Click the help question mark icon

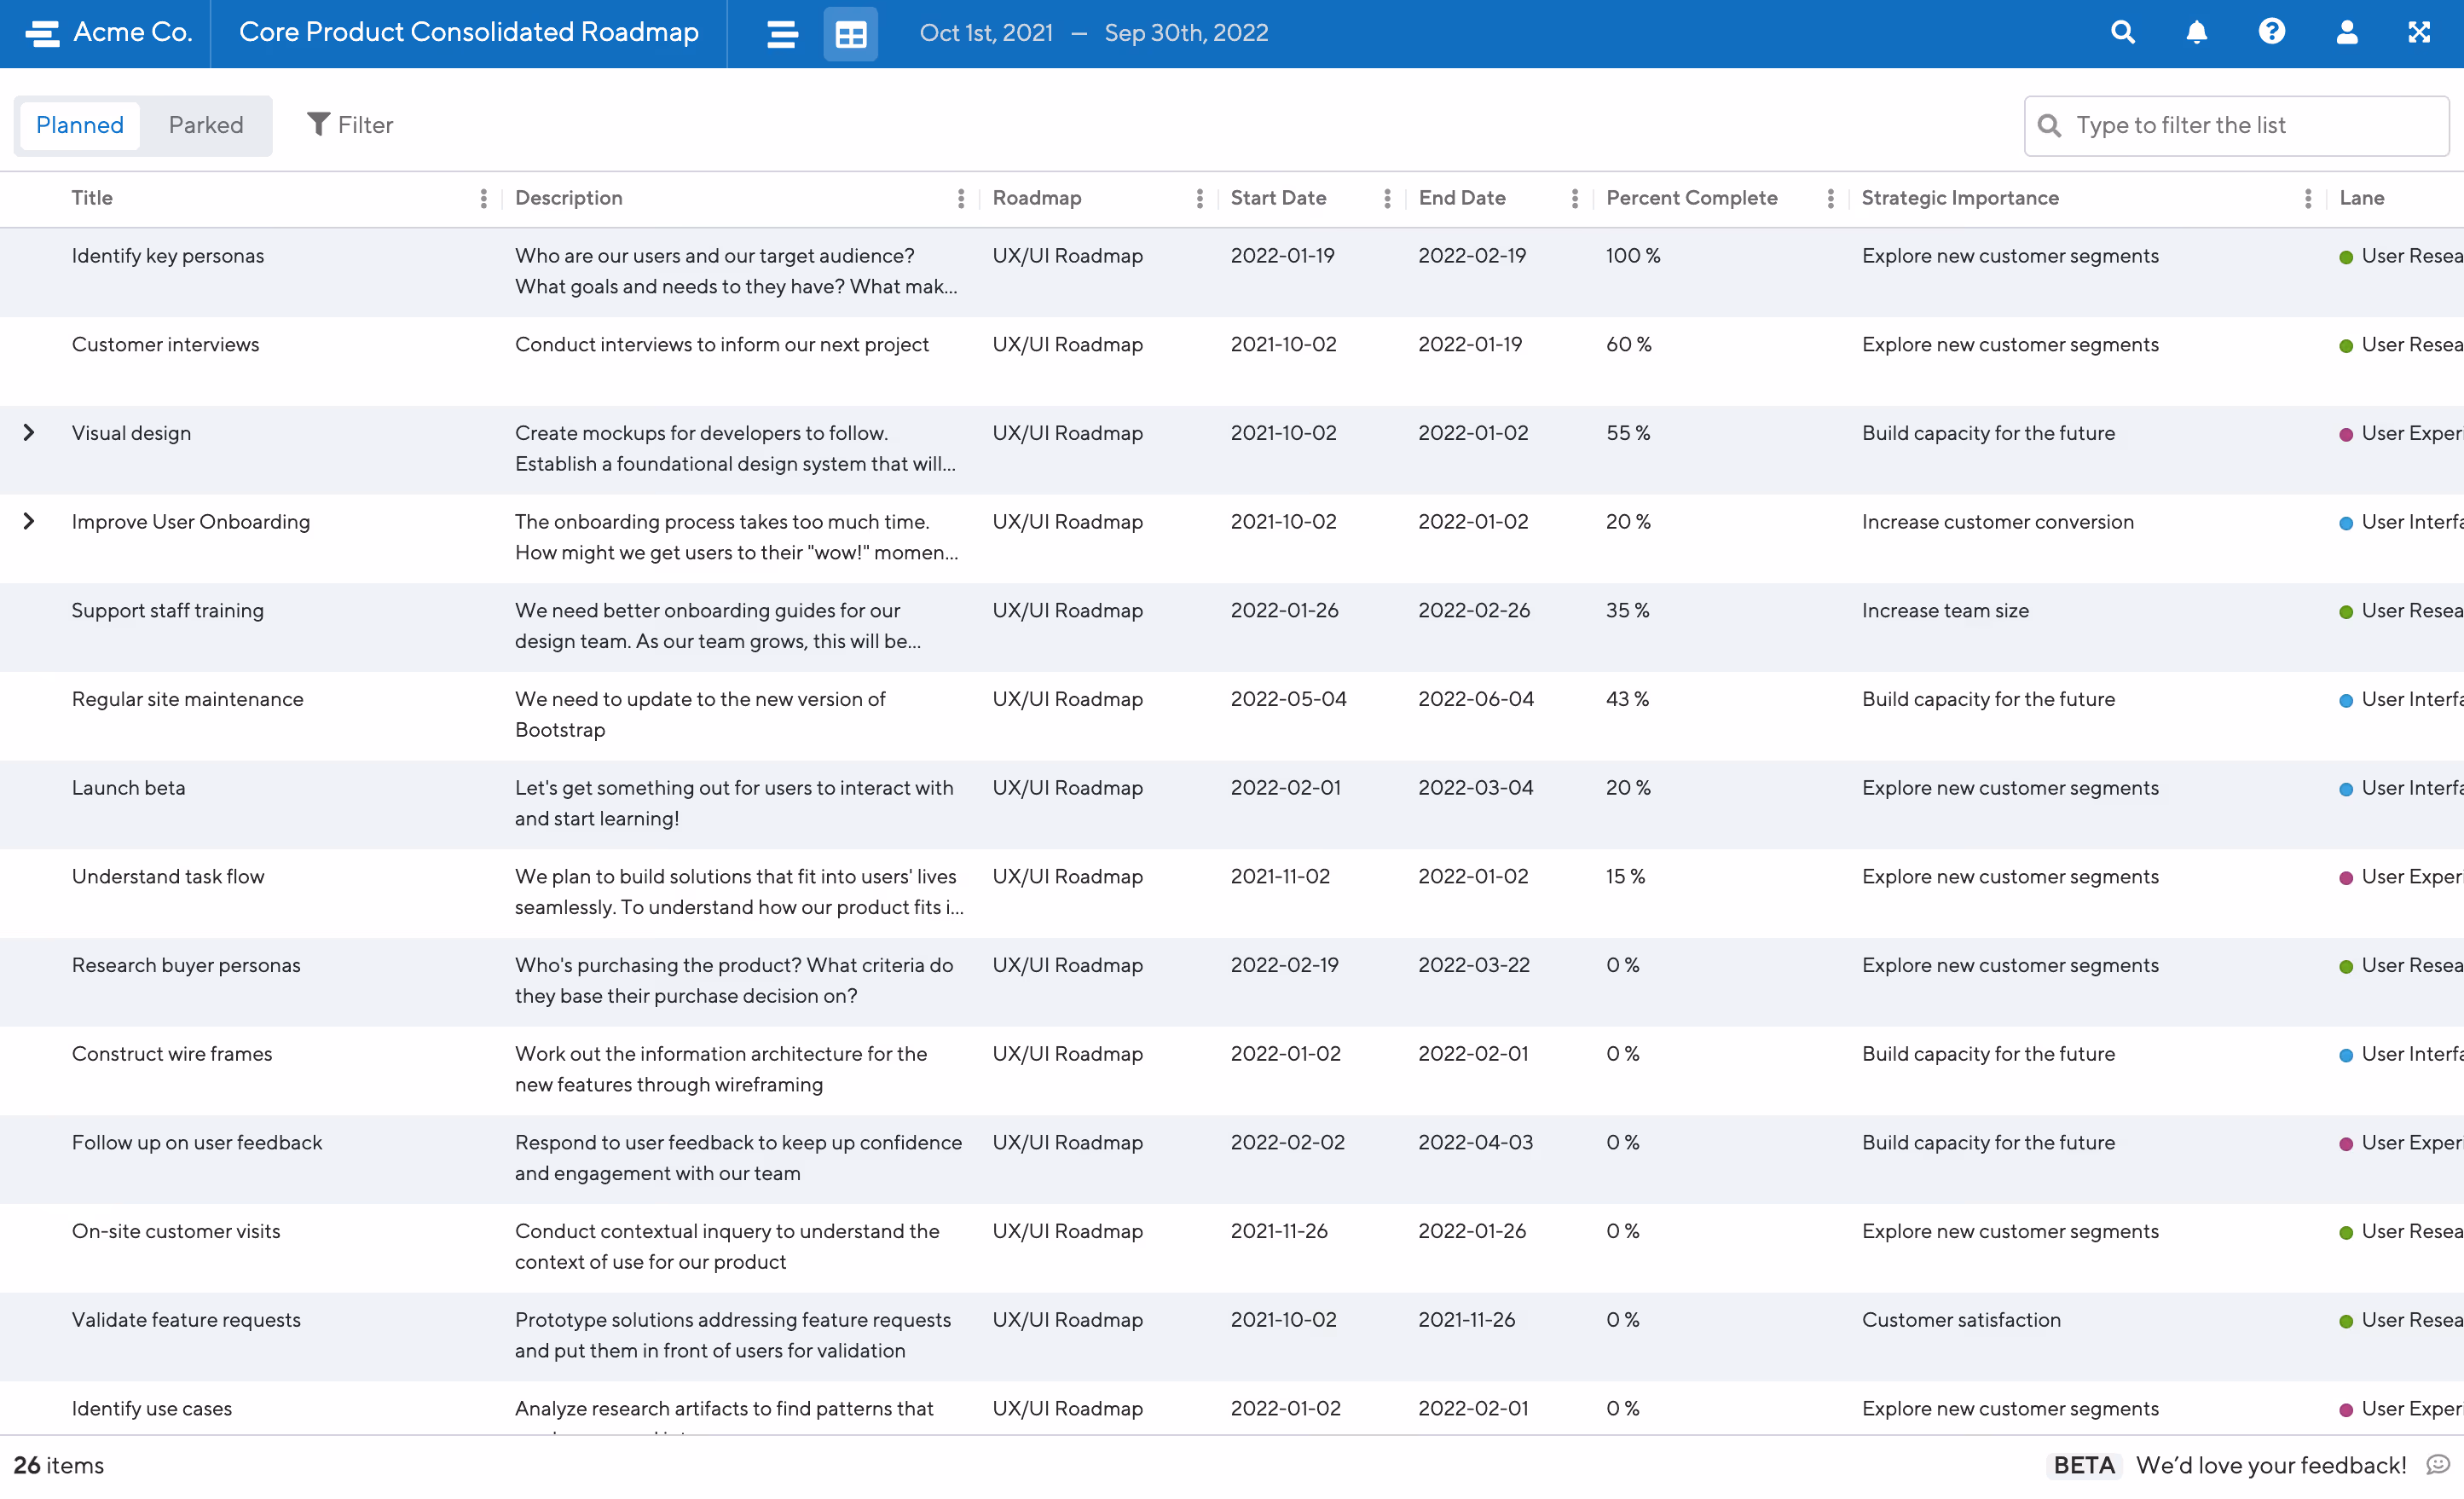pyautogui.click(x=2271, y=33)
